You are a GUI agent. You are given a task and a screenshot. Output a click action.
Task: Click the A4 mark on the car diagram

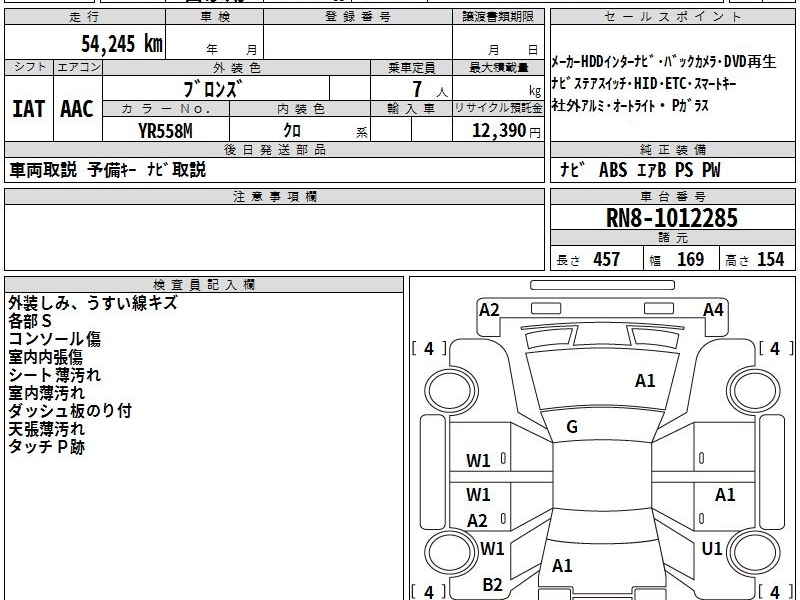coord(713,310)
